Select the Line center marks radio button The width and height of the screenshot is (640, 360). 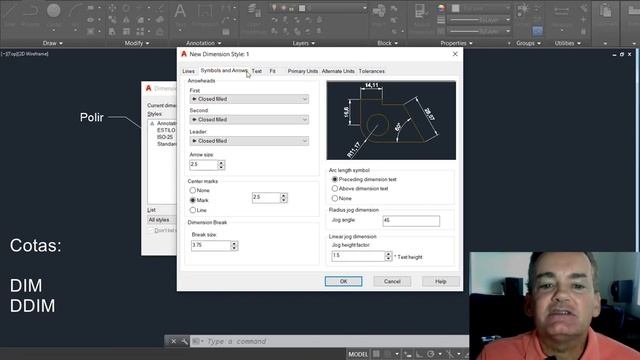(x=193, y=210)
